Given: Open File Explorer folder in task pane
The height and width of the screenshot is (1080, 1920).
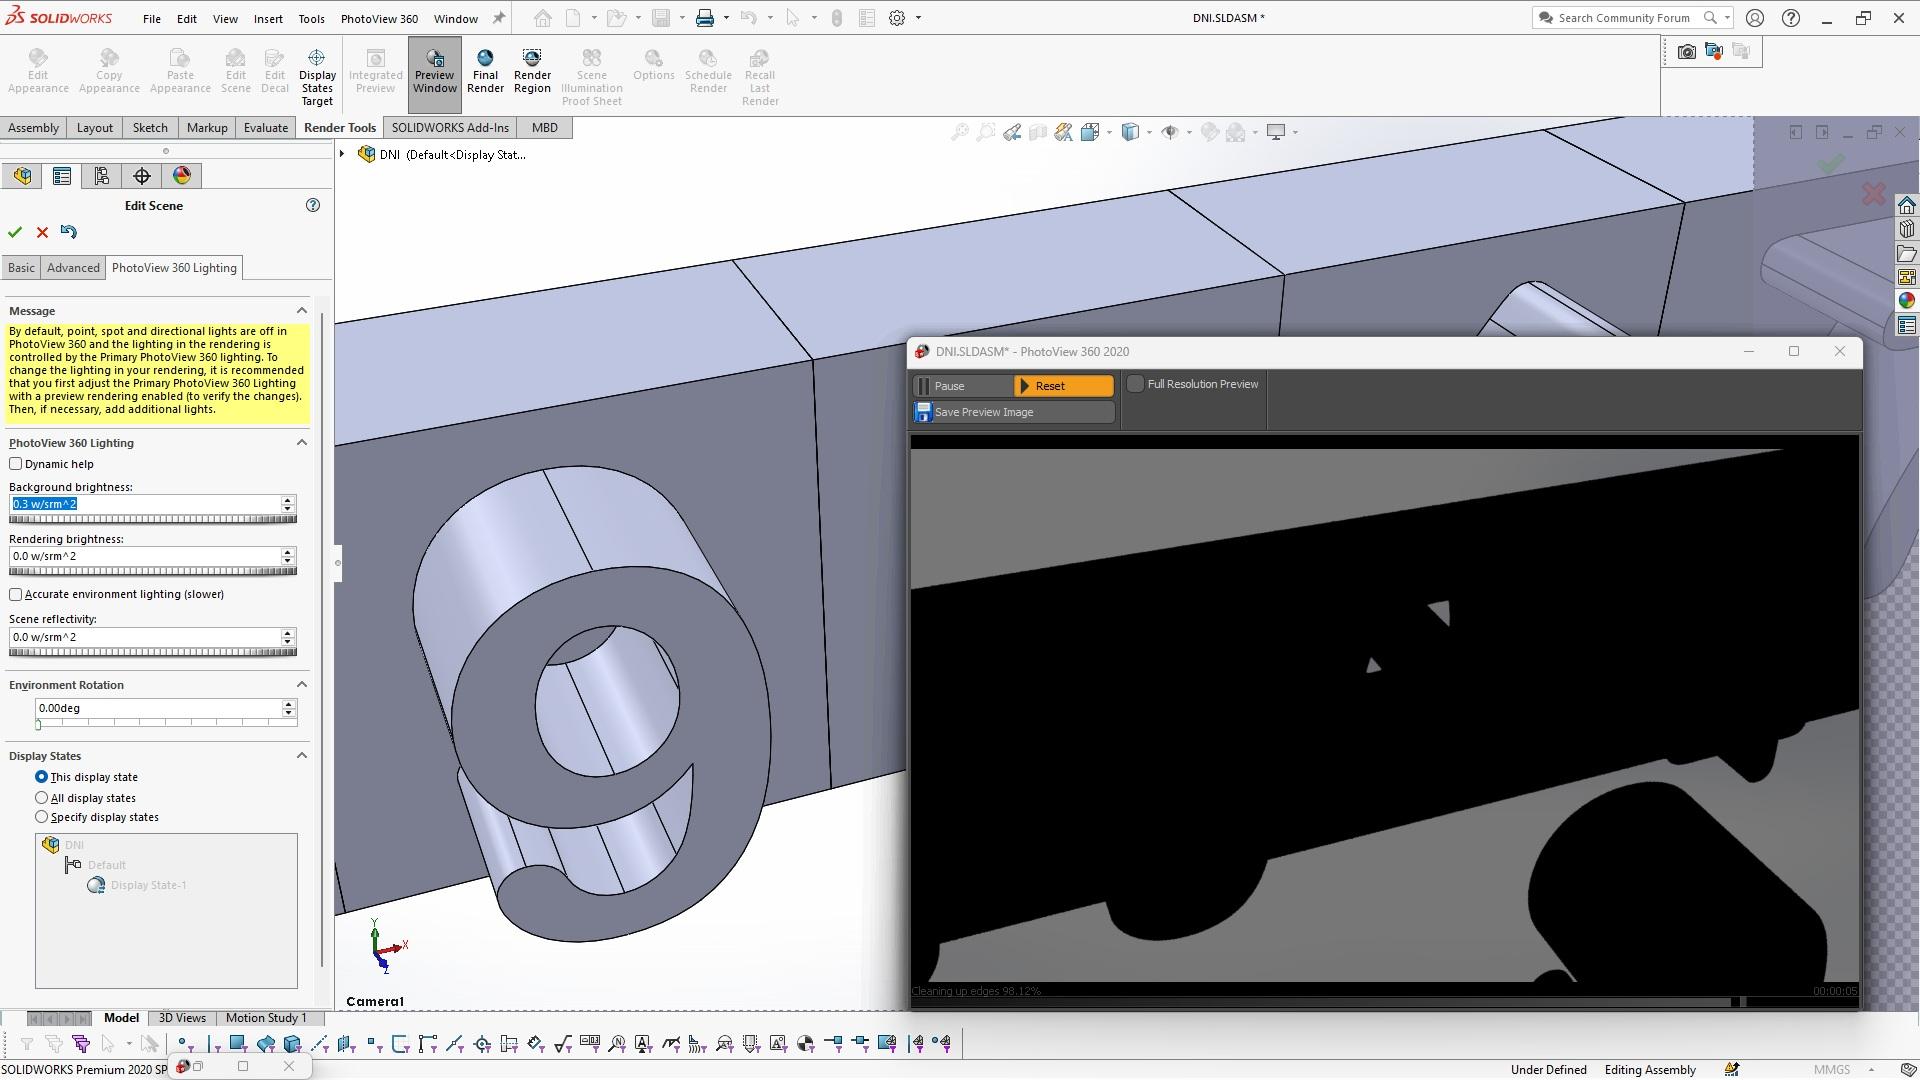Looking at the screenshot, I should (1907, 253).
